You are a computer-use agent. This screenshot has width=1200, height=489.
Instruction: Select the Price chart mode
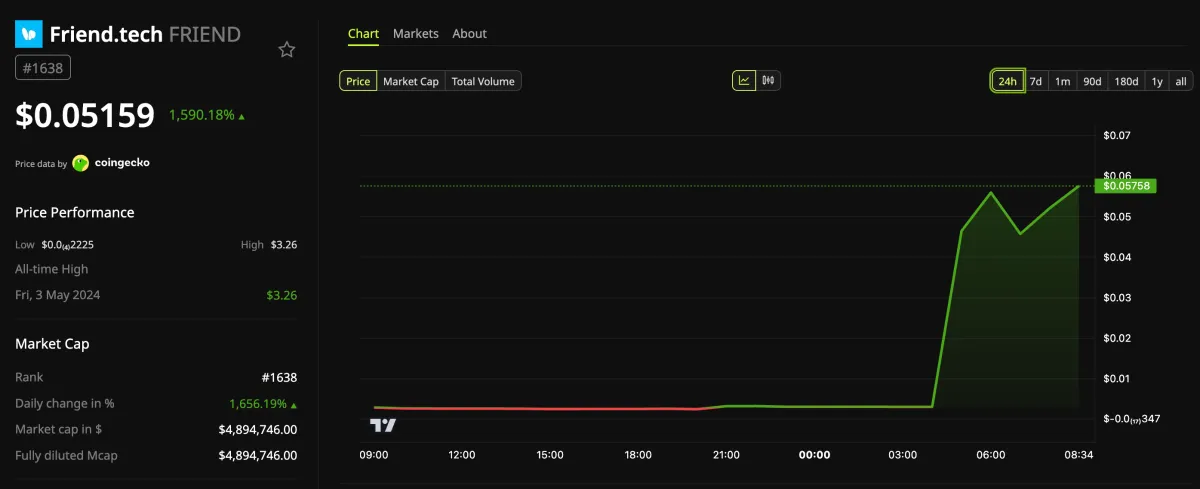[x=358, y=81]
